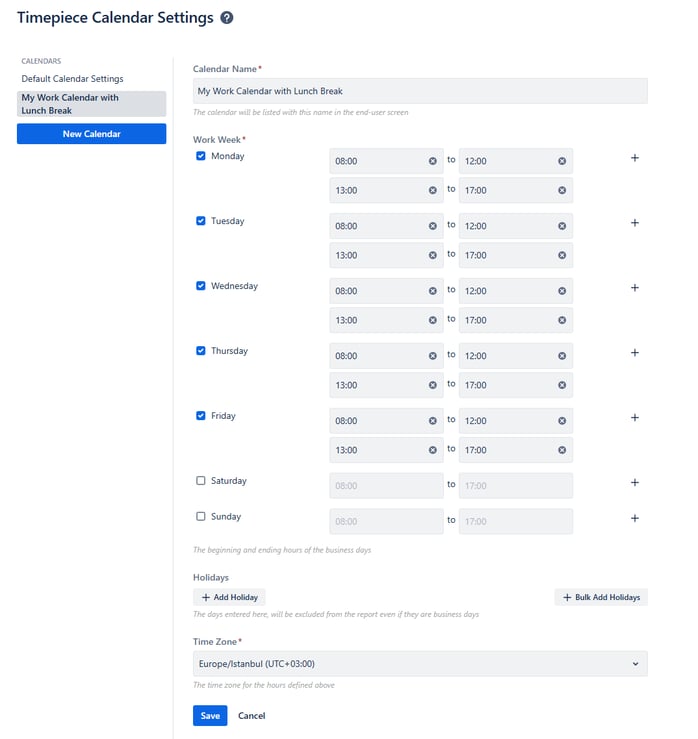Click Bulk Add Holidays

pos(601,597)
